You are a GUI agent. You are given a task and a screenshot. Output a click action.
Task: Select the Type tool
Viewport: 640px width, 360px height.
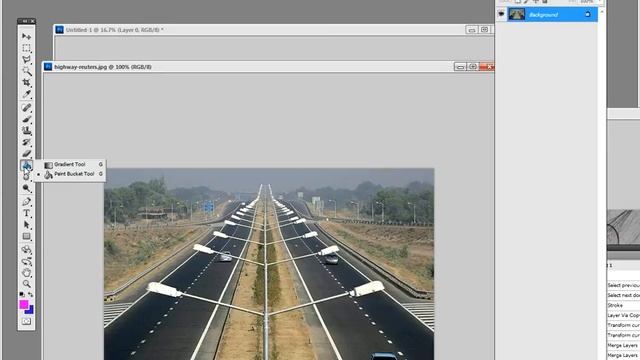pyautogui.click(x=27, y=213)
